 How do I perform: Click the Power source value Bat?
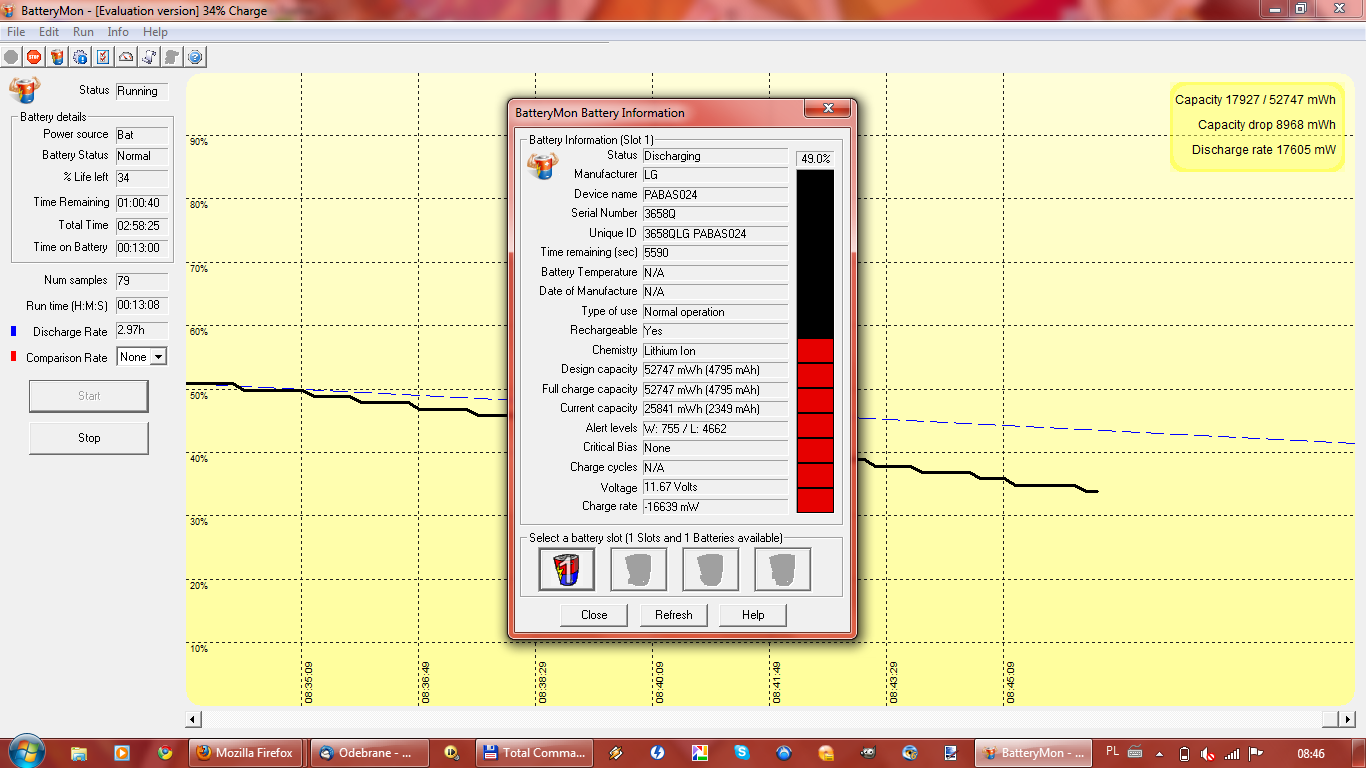pos(142,135)
